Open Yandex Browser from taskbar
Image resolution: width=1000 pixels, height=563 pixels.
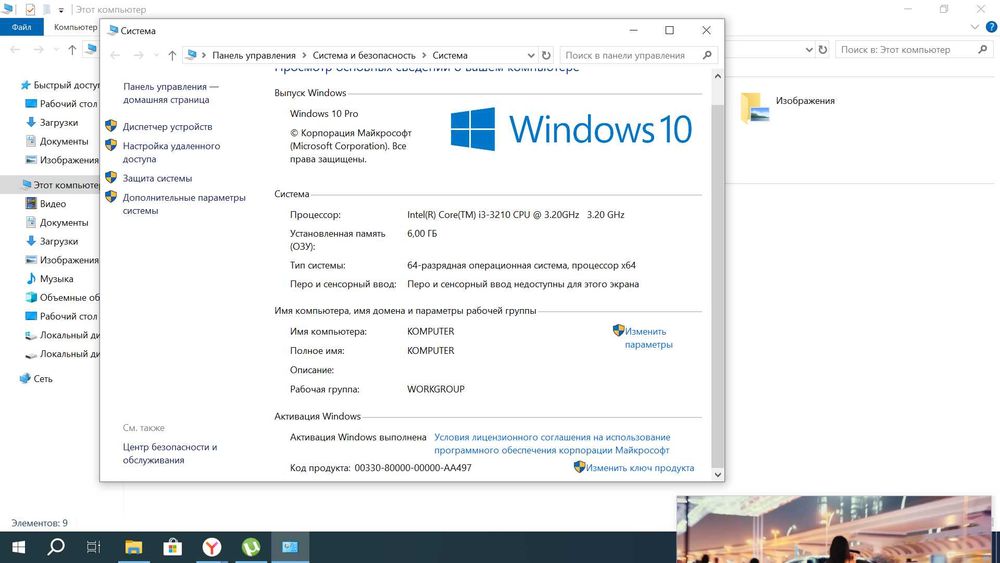[212, 547]
